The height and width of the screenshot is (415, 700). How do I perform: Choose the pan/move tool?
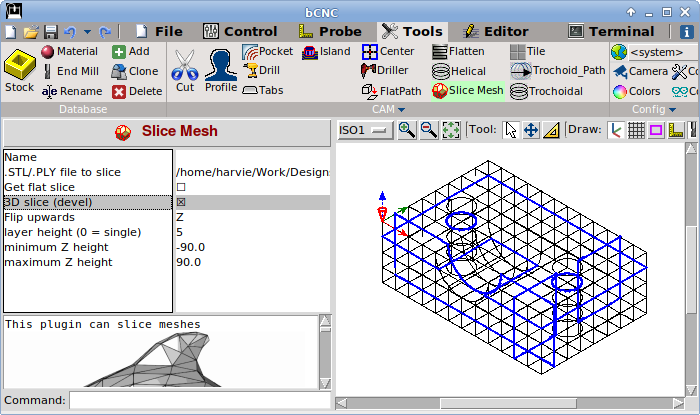[x=531, y=130]
